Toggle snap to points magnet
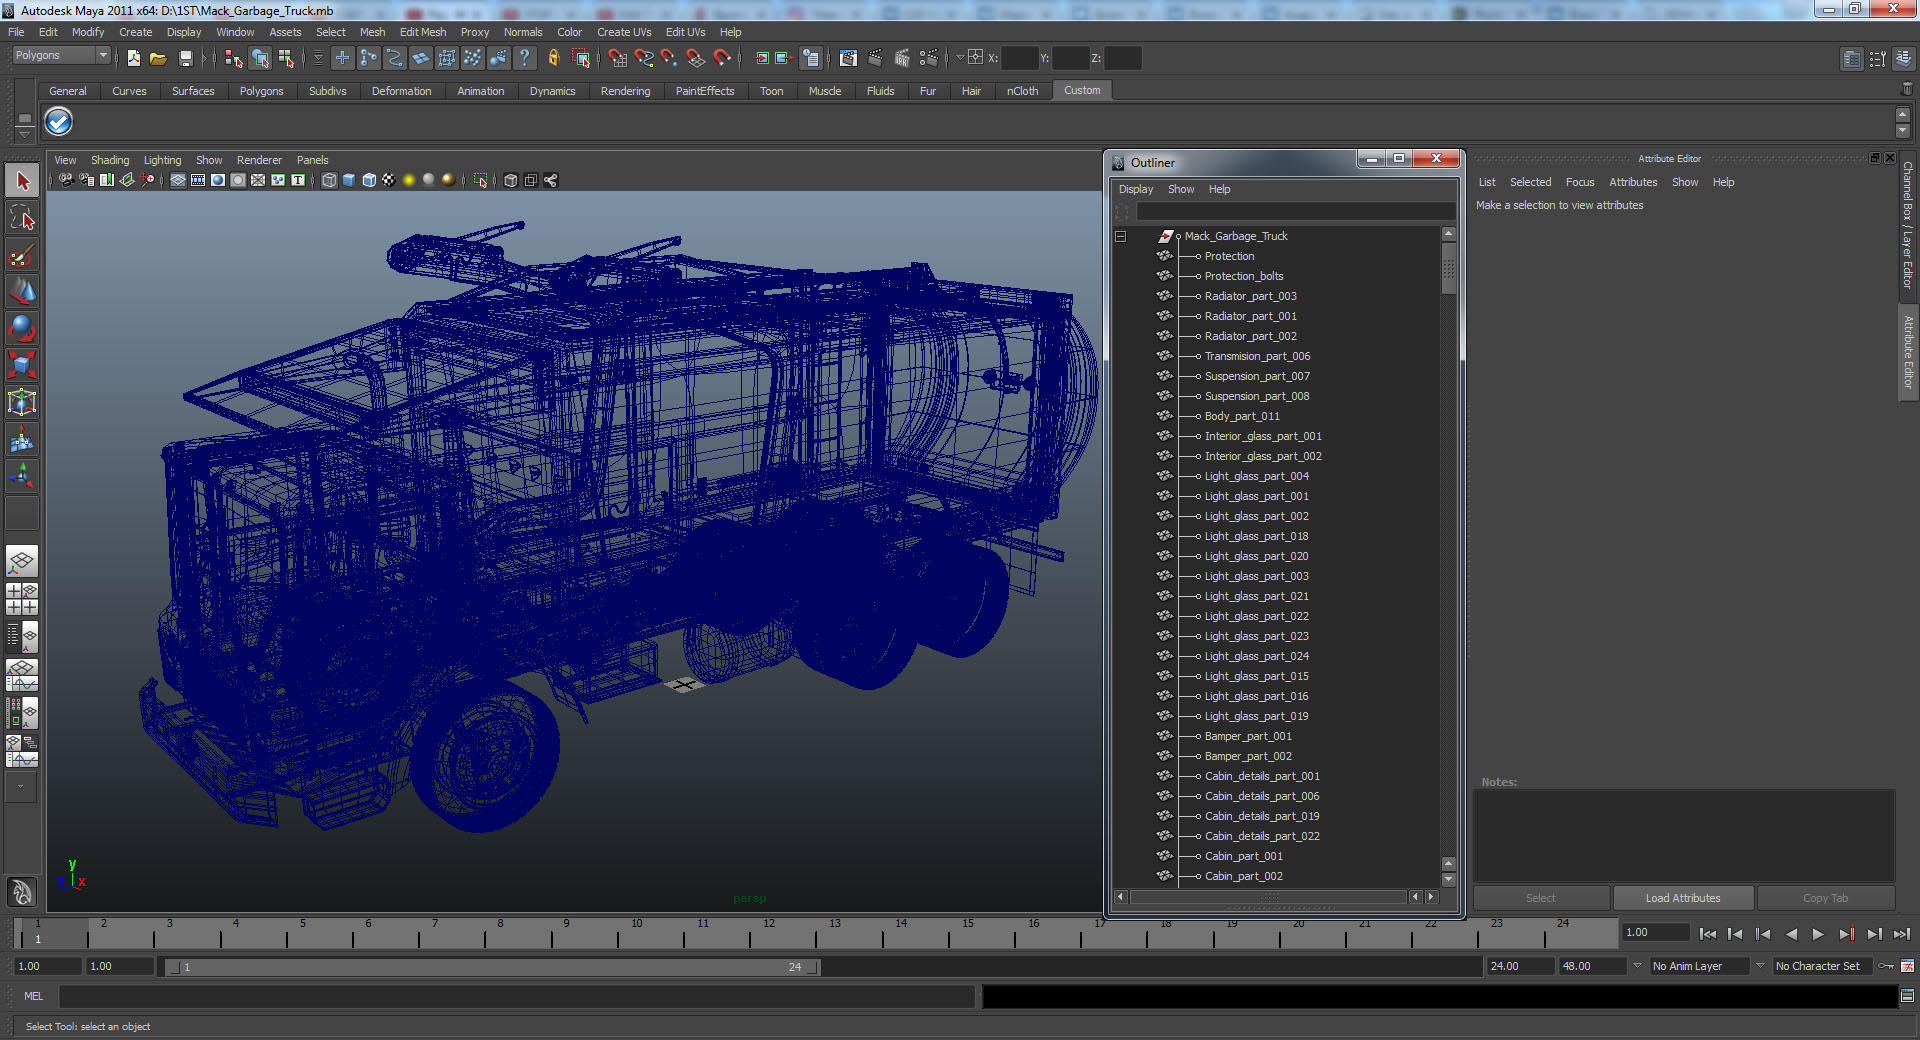Viewport: 1920px width, 1040px height. click(x=669, y=58)
